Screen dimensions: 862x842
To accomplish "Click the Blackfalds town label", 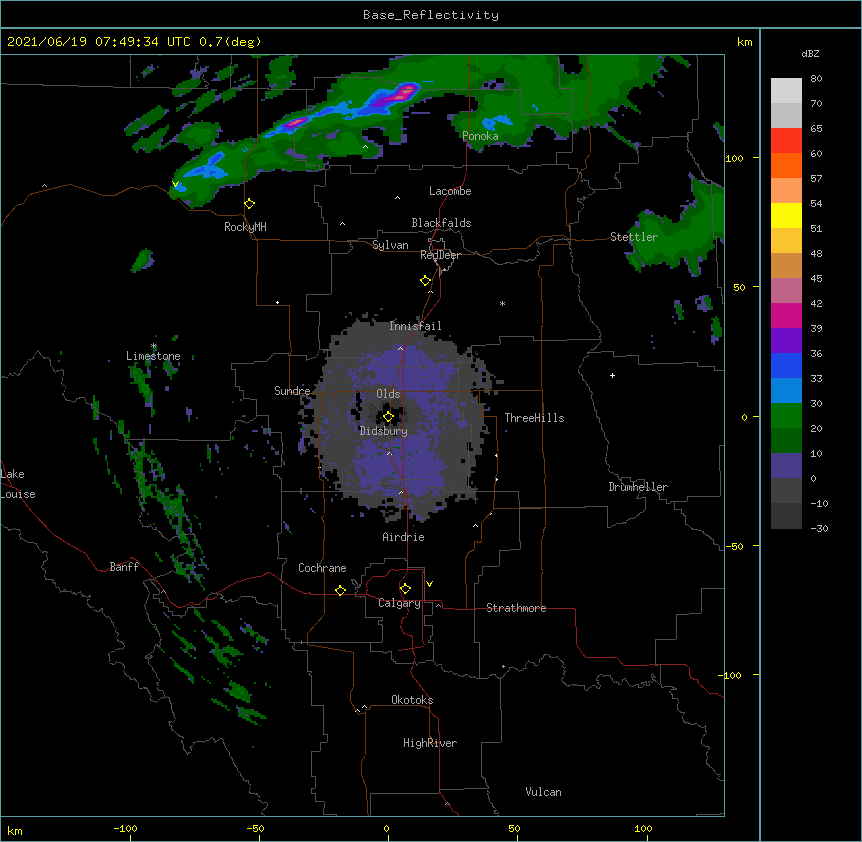I will click(x=441, y=223).
